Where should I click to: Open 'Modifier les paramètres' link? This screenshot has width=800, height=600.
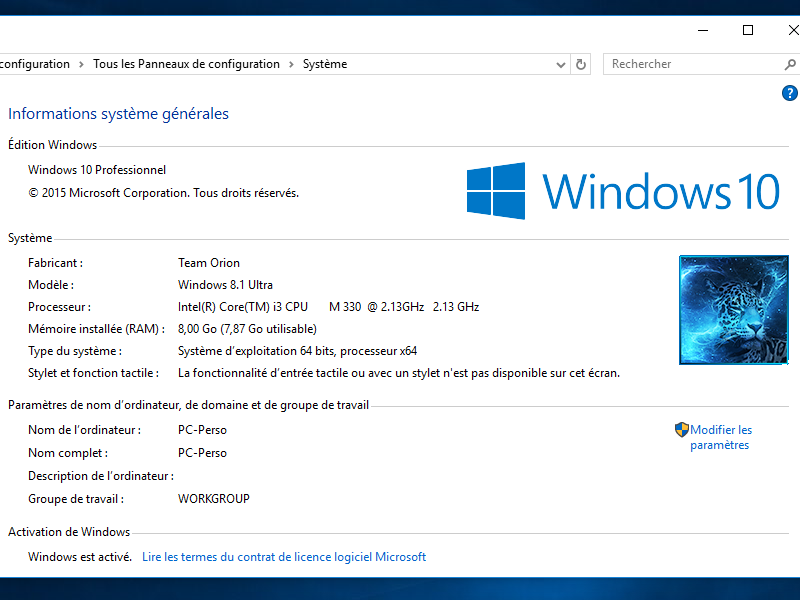[x=720, y=437]
